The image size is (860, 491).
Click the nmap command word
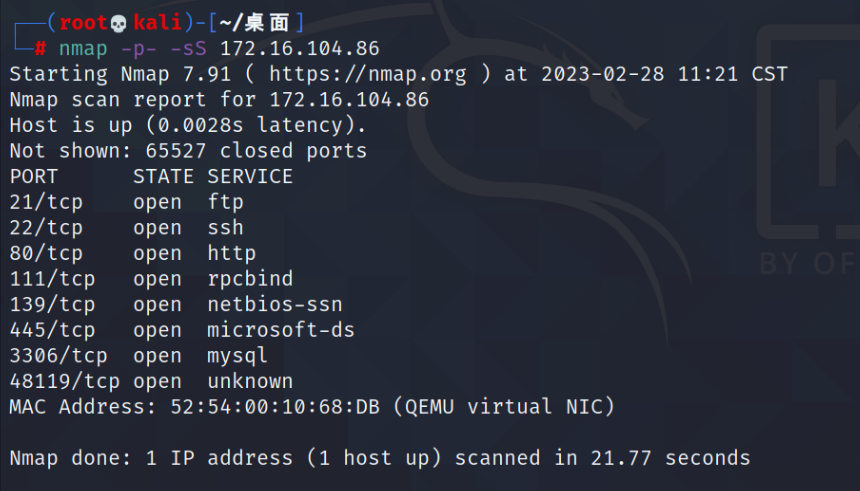click(83, 49)
